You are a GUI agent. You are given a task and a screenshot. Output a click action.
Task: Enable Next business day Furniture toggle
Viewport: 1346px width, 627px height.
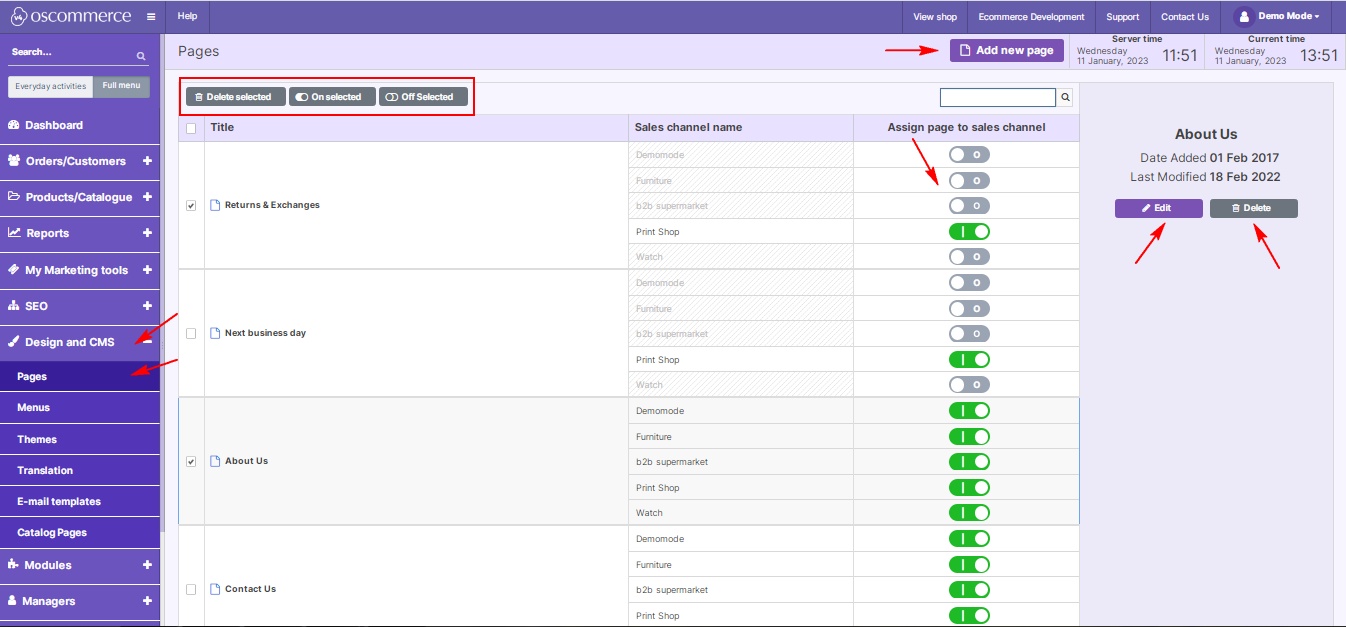click(969, 309)
